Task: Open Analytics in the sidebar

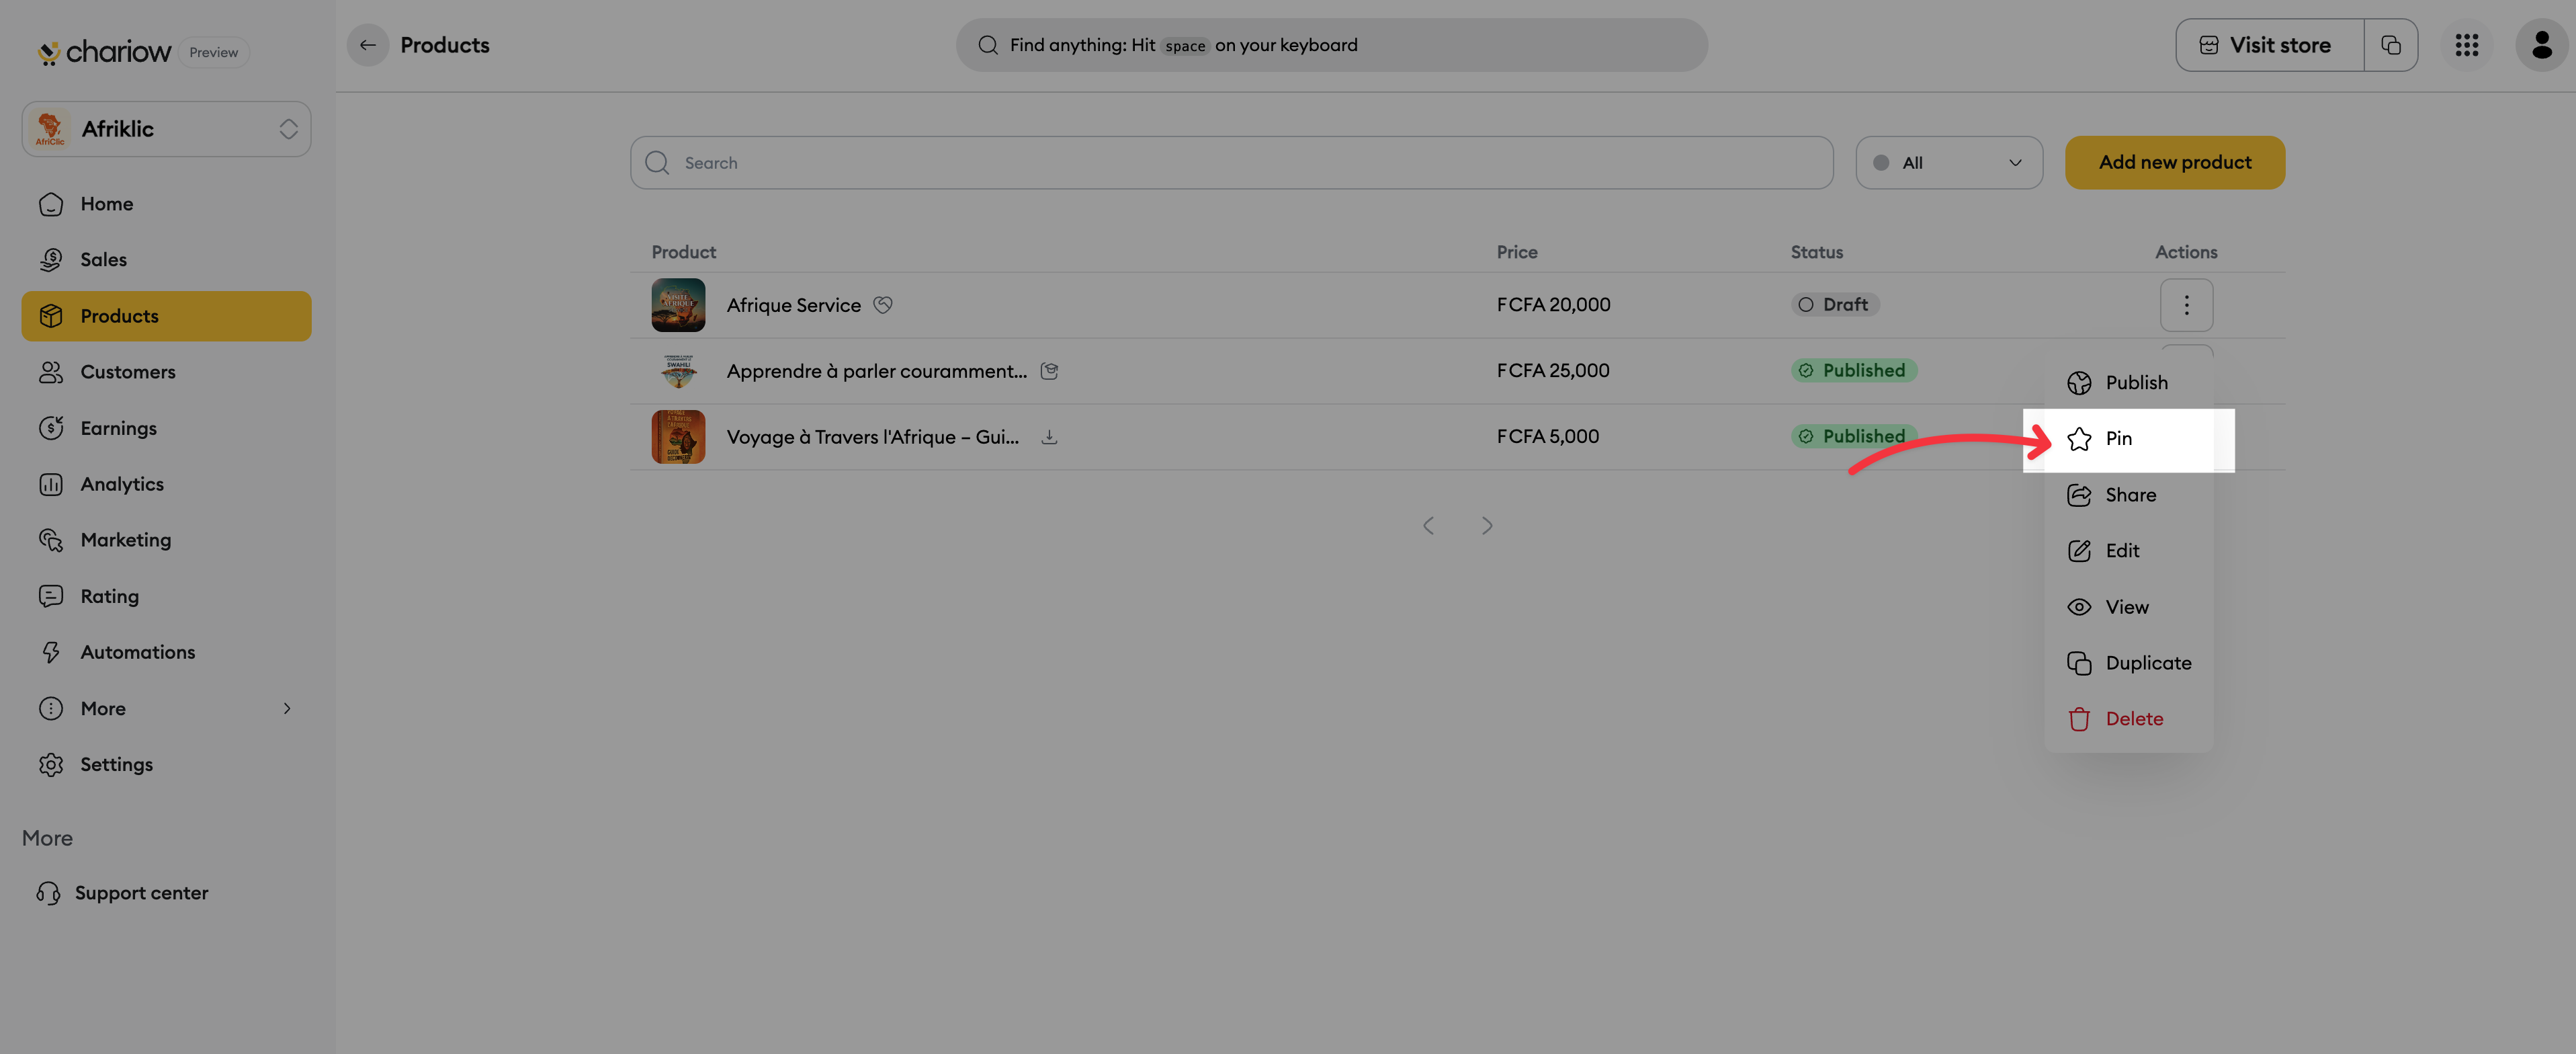Action: pos(166,484)
